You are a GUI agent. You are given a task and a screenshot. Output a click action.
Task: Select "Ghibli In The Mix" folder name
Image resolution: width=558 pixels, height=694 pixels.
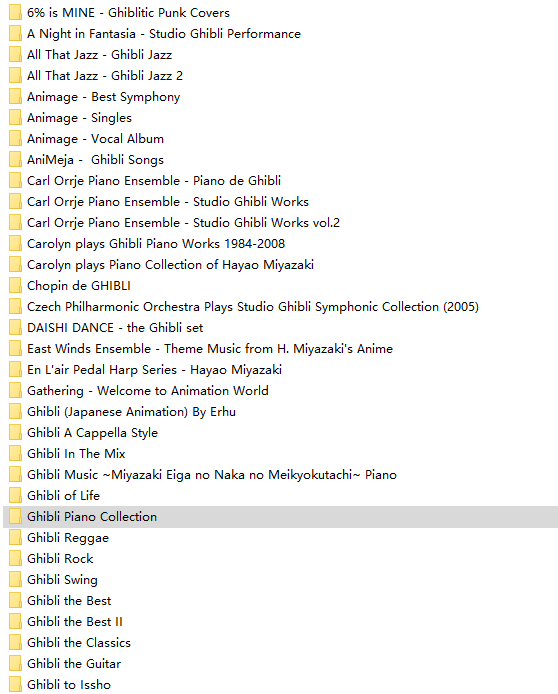[76, 454]
